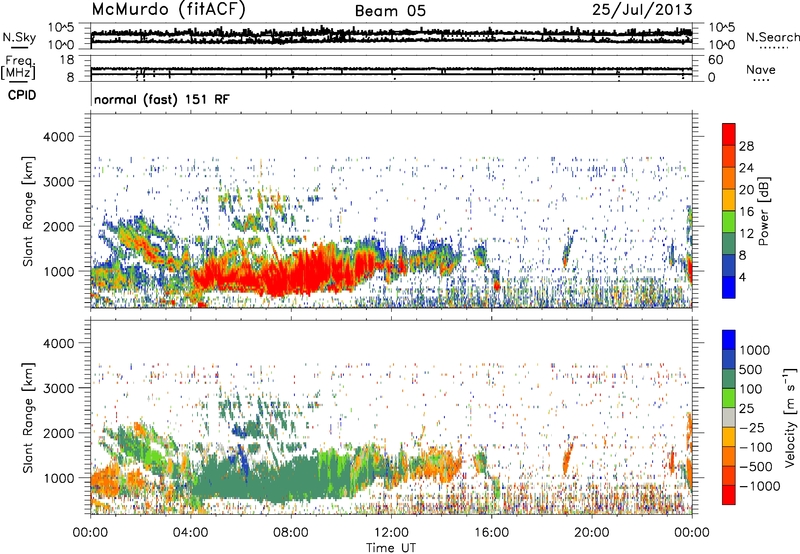
Task: Click the 04:00 time axis tick label
Action: (190, 533)
